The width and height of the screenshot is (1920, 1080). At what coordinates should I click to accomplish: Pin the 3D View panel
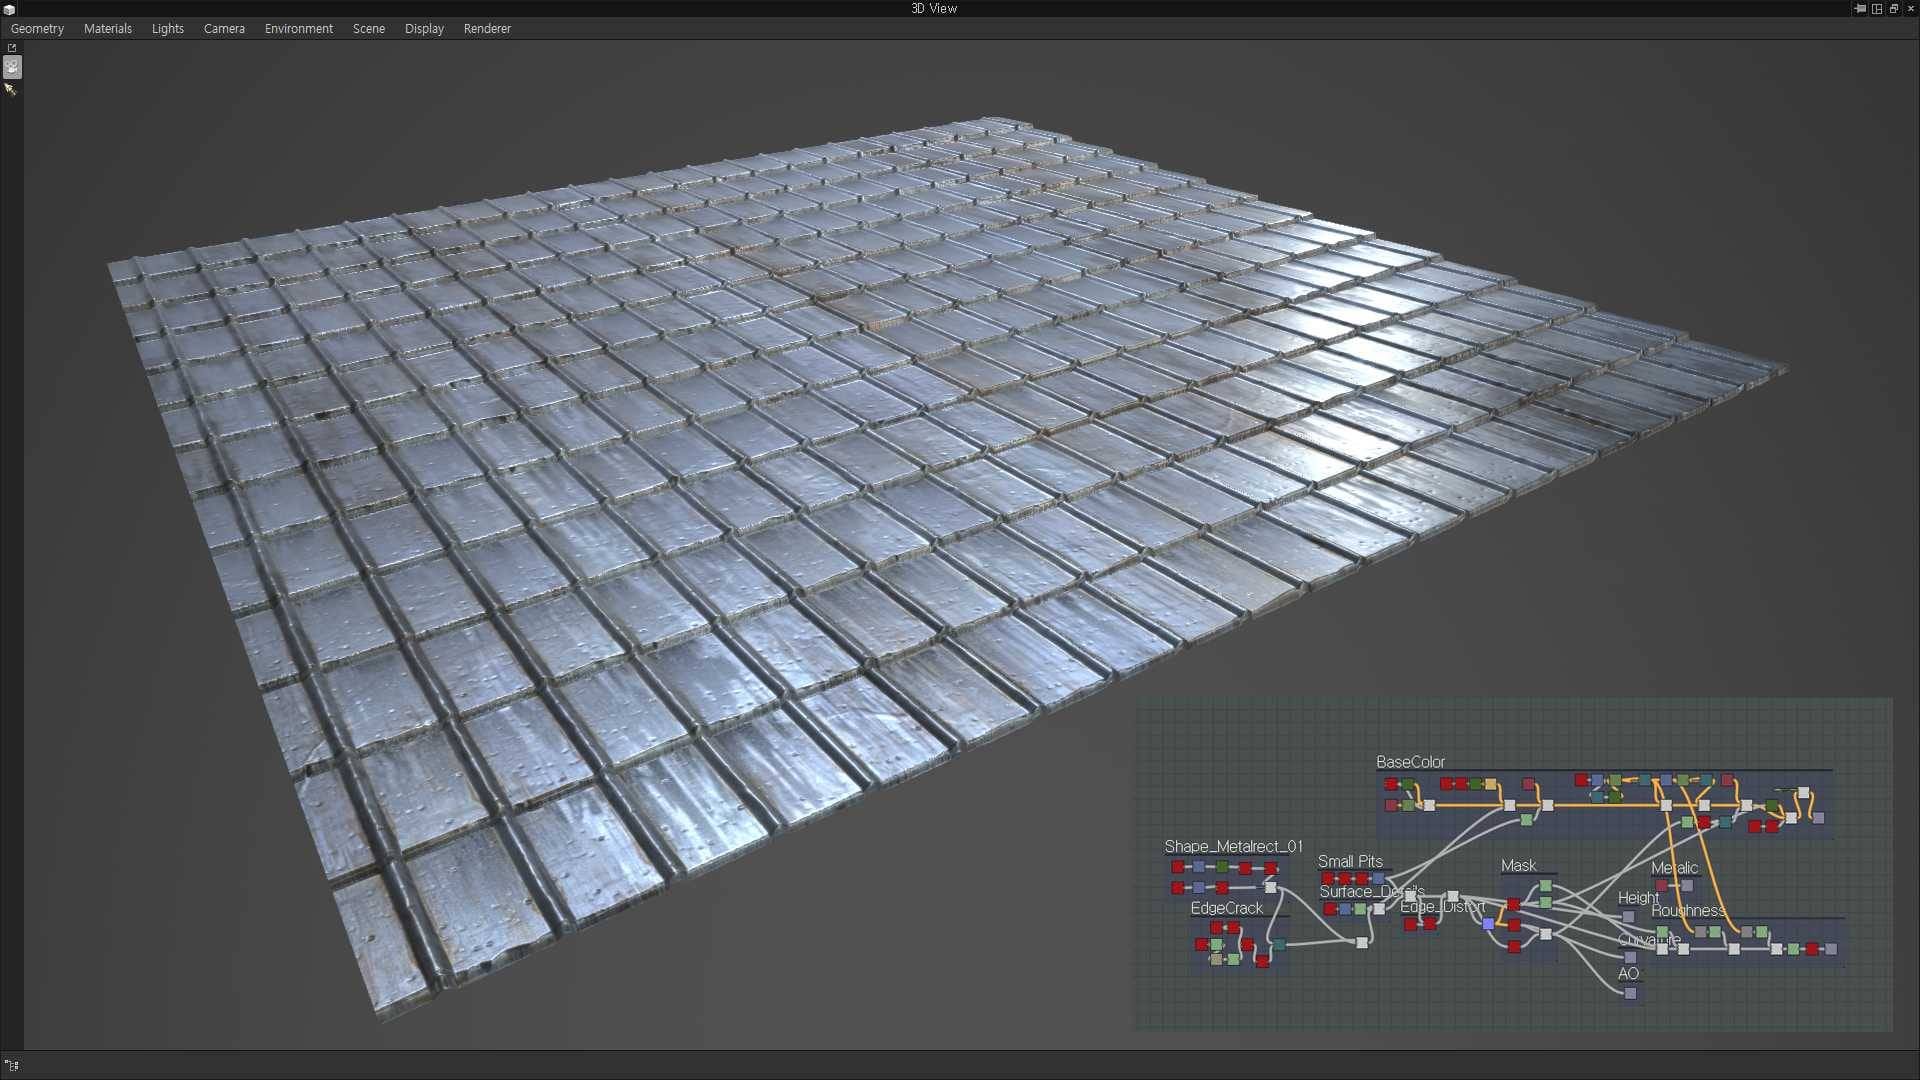(x=1860, y=8)
